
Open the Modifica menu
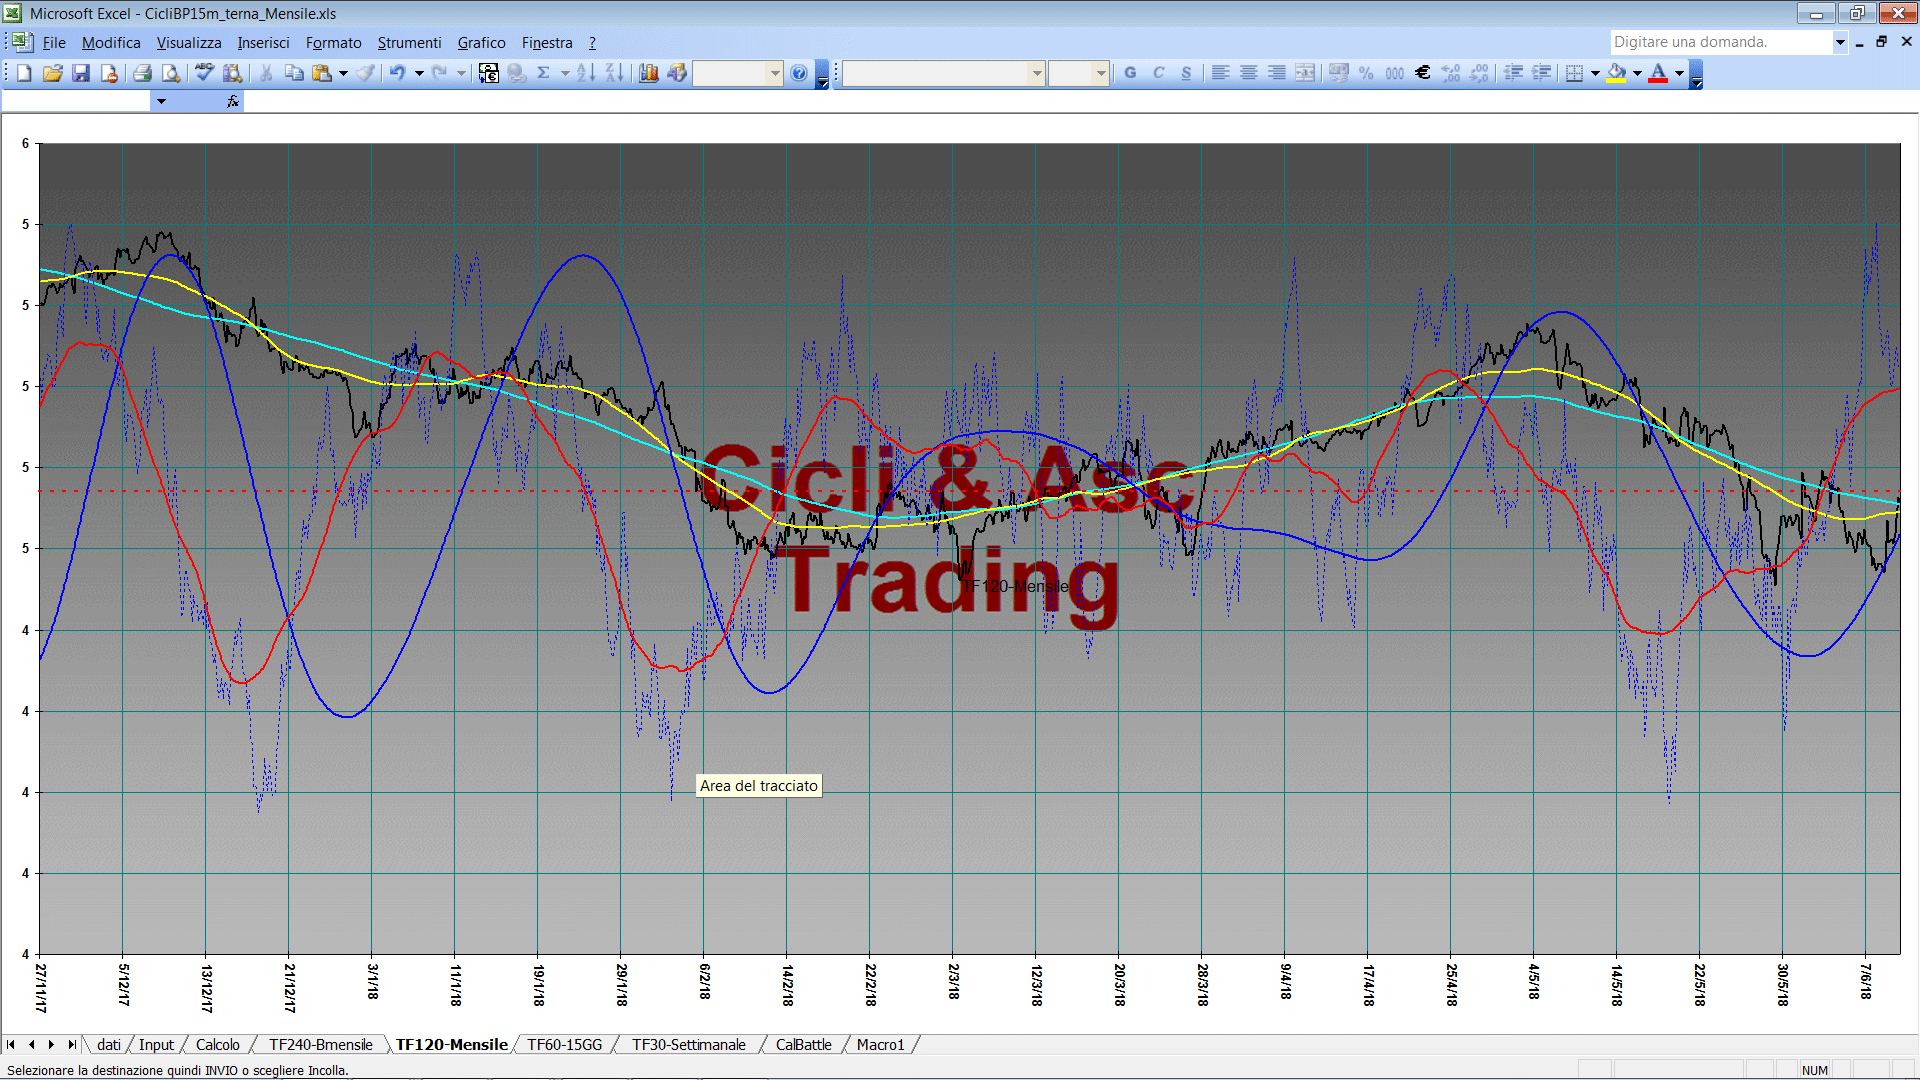(111, 42)
